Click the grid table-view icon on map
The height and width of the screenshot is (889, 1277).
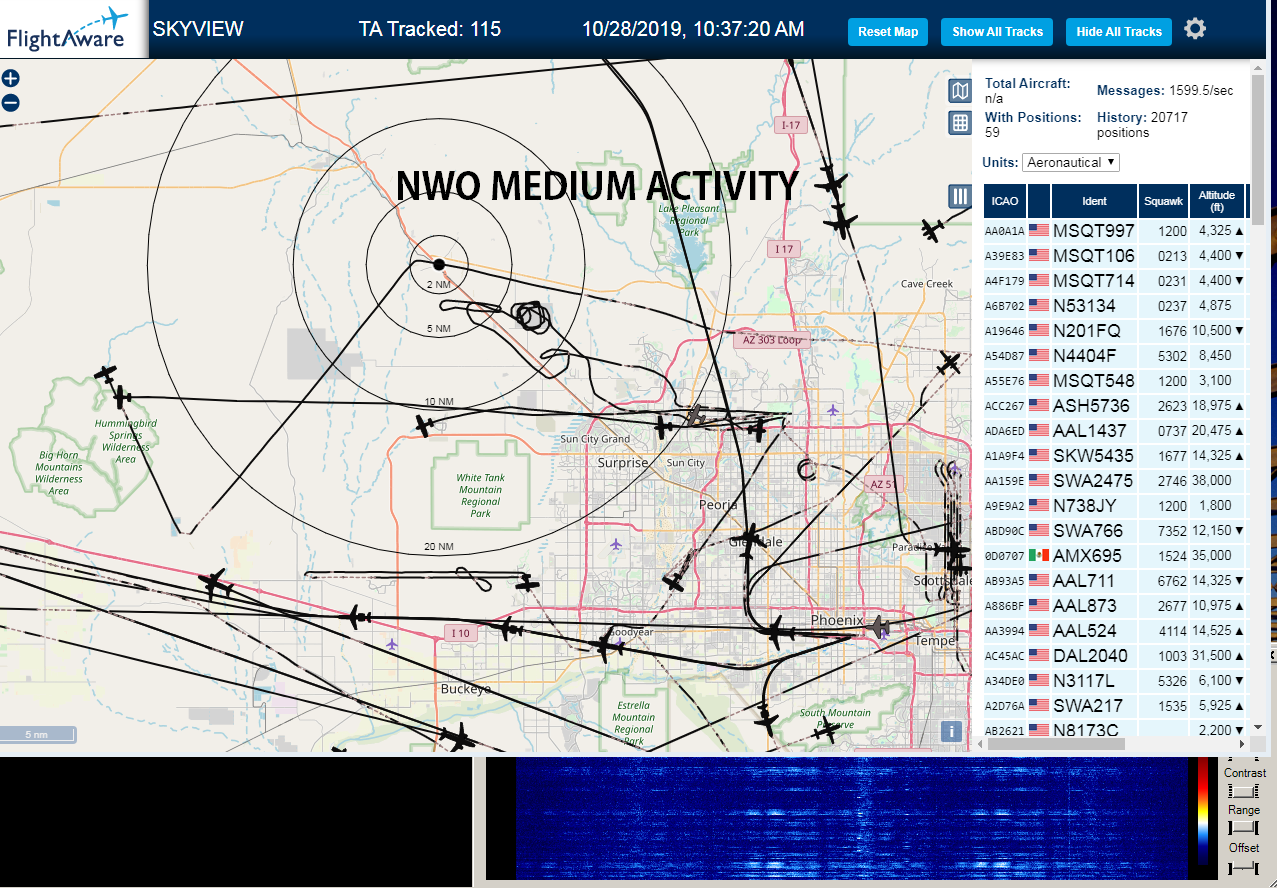tap(960, 123)
